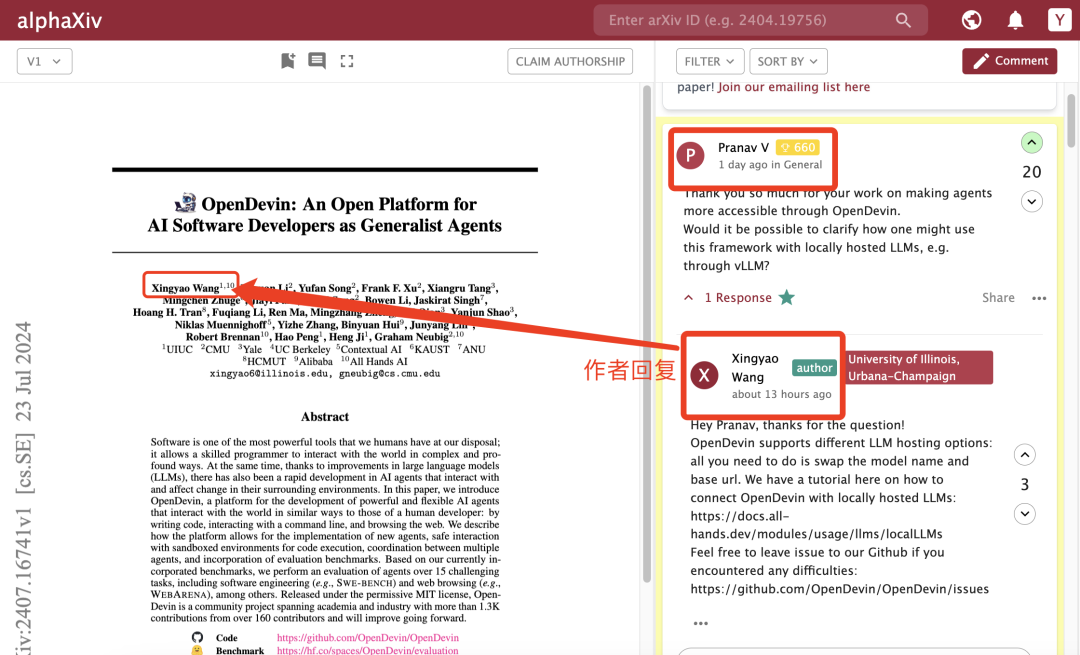The image size is (1080, 655).
Task: Open more options below Xingyao's reply
Action: click(x=700, y=623)
